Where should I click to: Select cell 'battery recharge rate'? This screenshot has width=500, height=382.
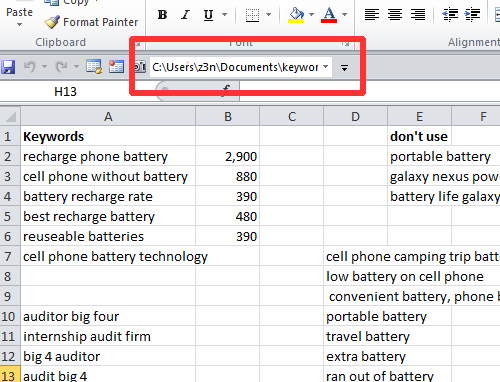pyautogui.click(x=108, y=197)
